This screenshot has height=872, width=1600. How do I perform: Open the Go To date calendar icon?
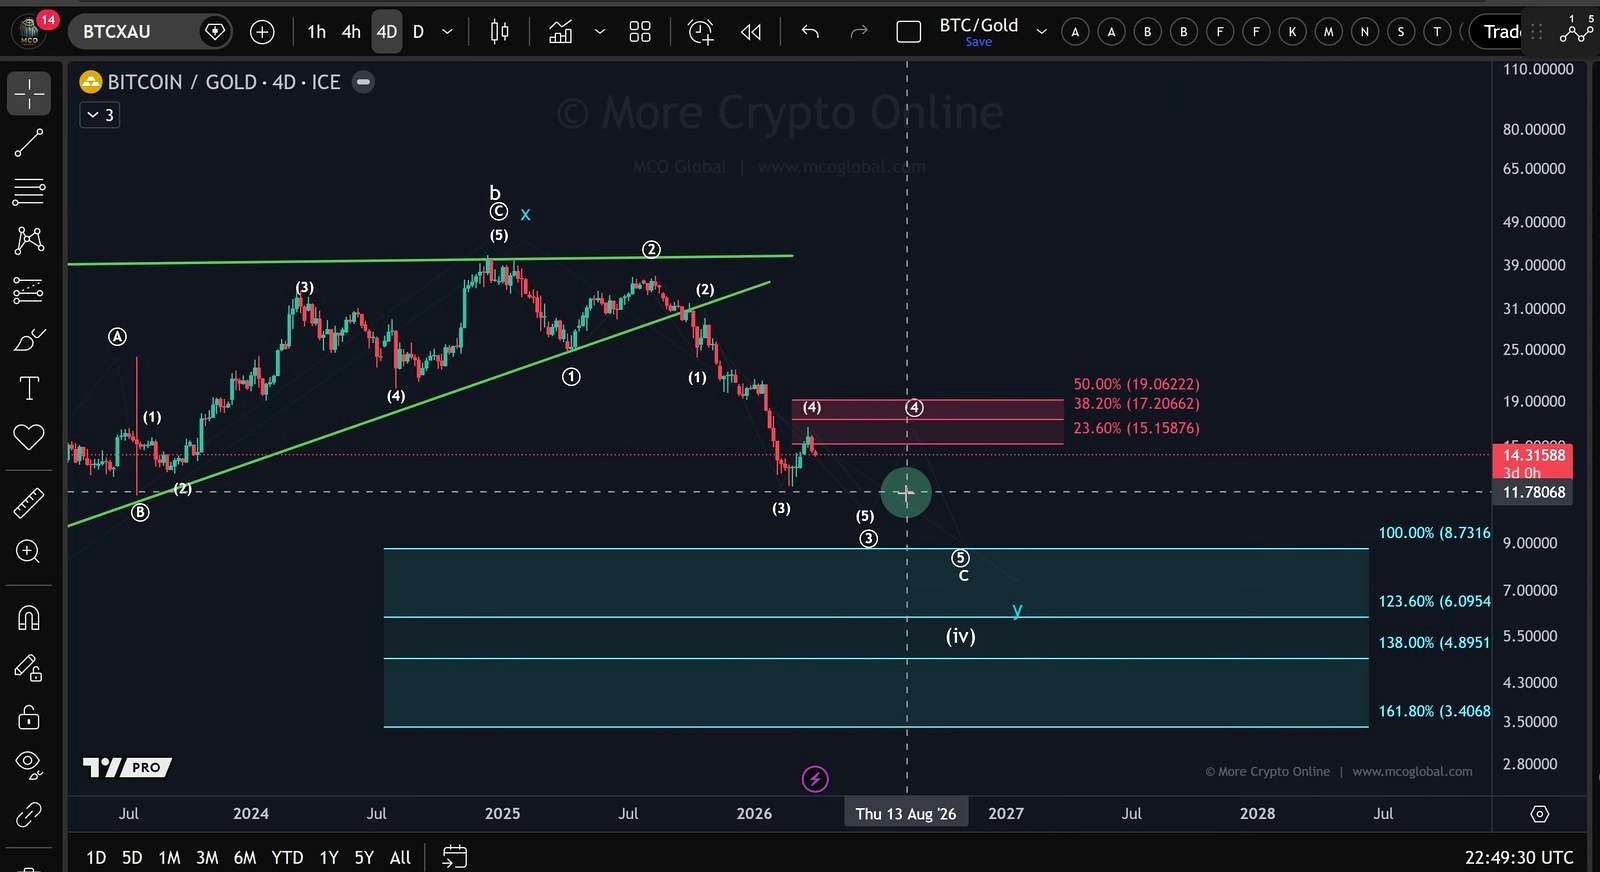(x=454, y=857)
